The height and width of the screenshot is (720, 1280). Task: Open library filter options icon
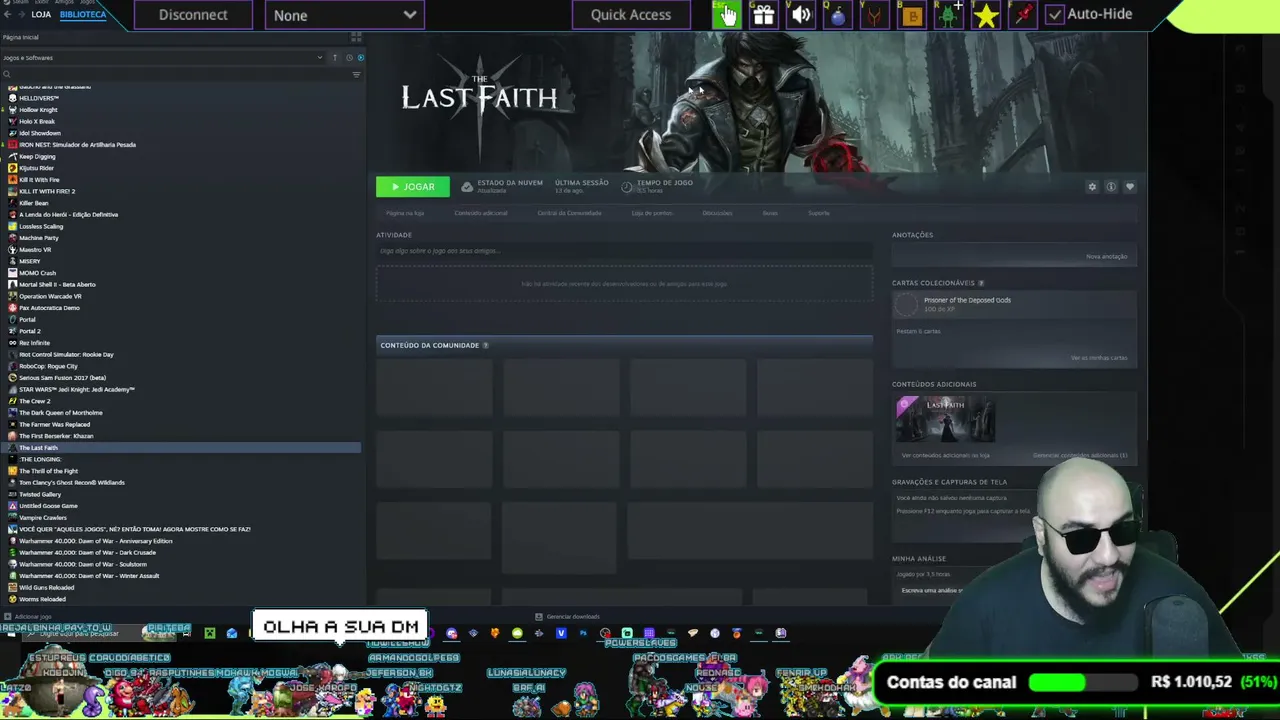[x=356, y=75]
